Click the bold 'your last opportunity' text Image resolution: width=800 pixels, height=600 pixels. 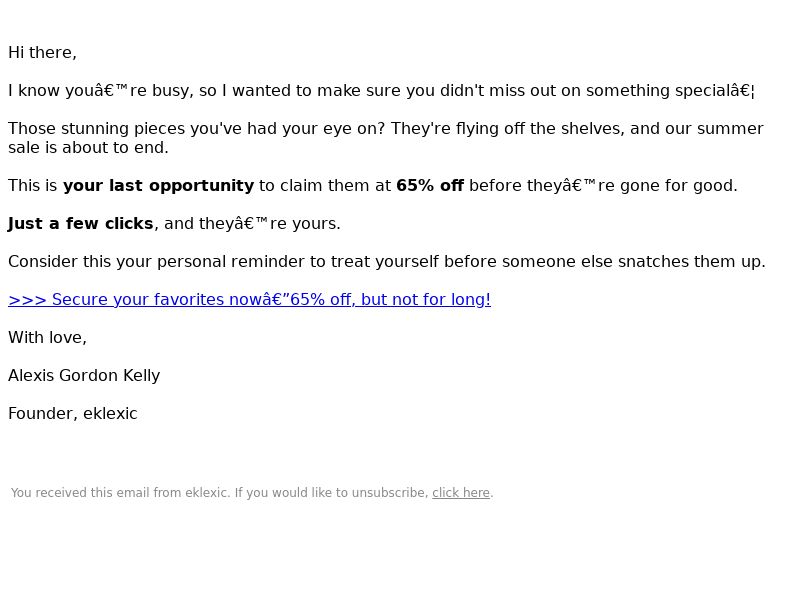click(158, 186)
